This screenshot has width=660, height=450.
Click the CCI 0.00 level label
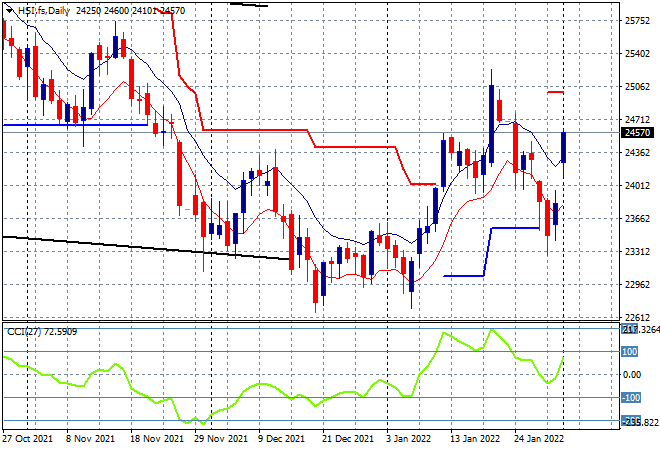coord(631,375)
